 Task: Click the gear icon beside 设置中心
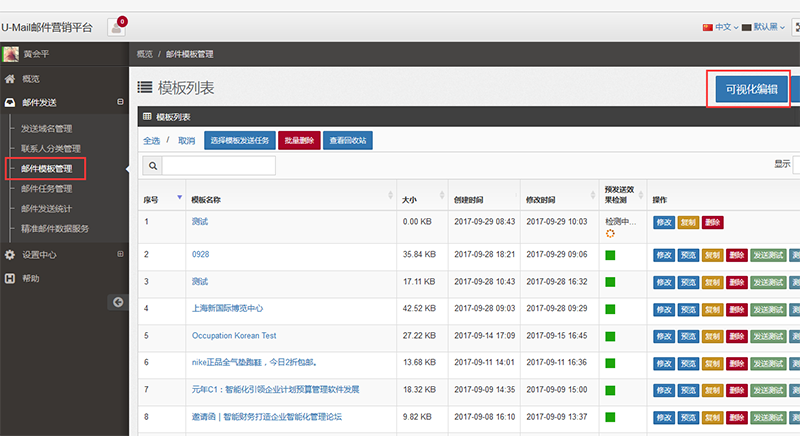point(10,254)
